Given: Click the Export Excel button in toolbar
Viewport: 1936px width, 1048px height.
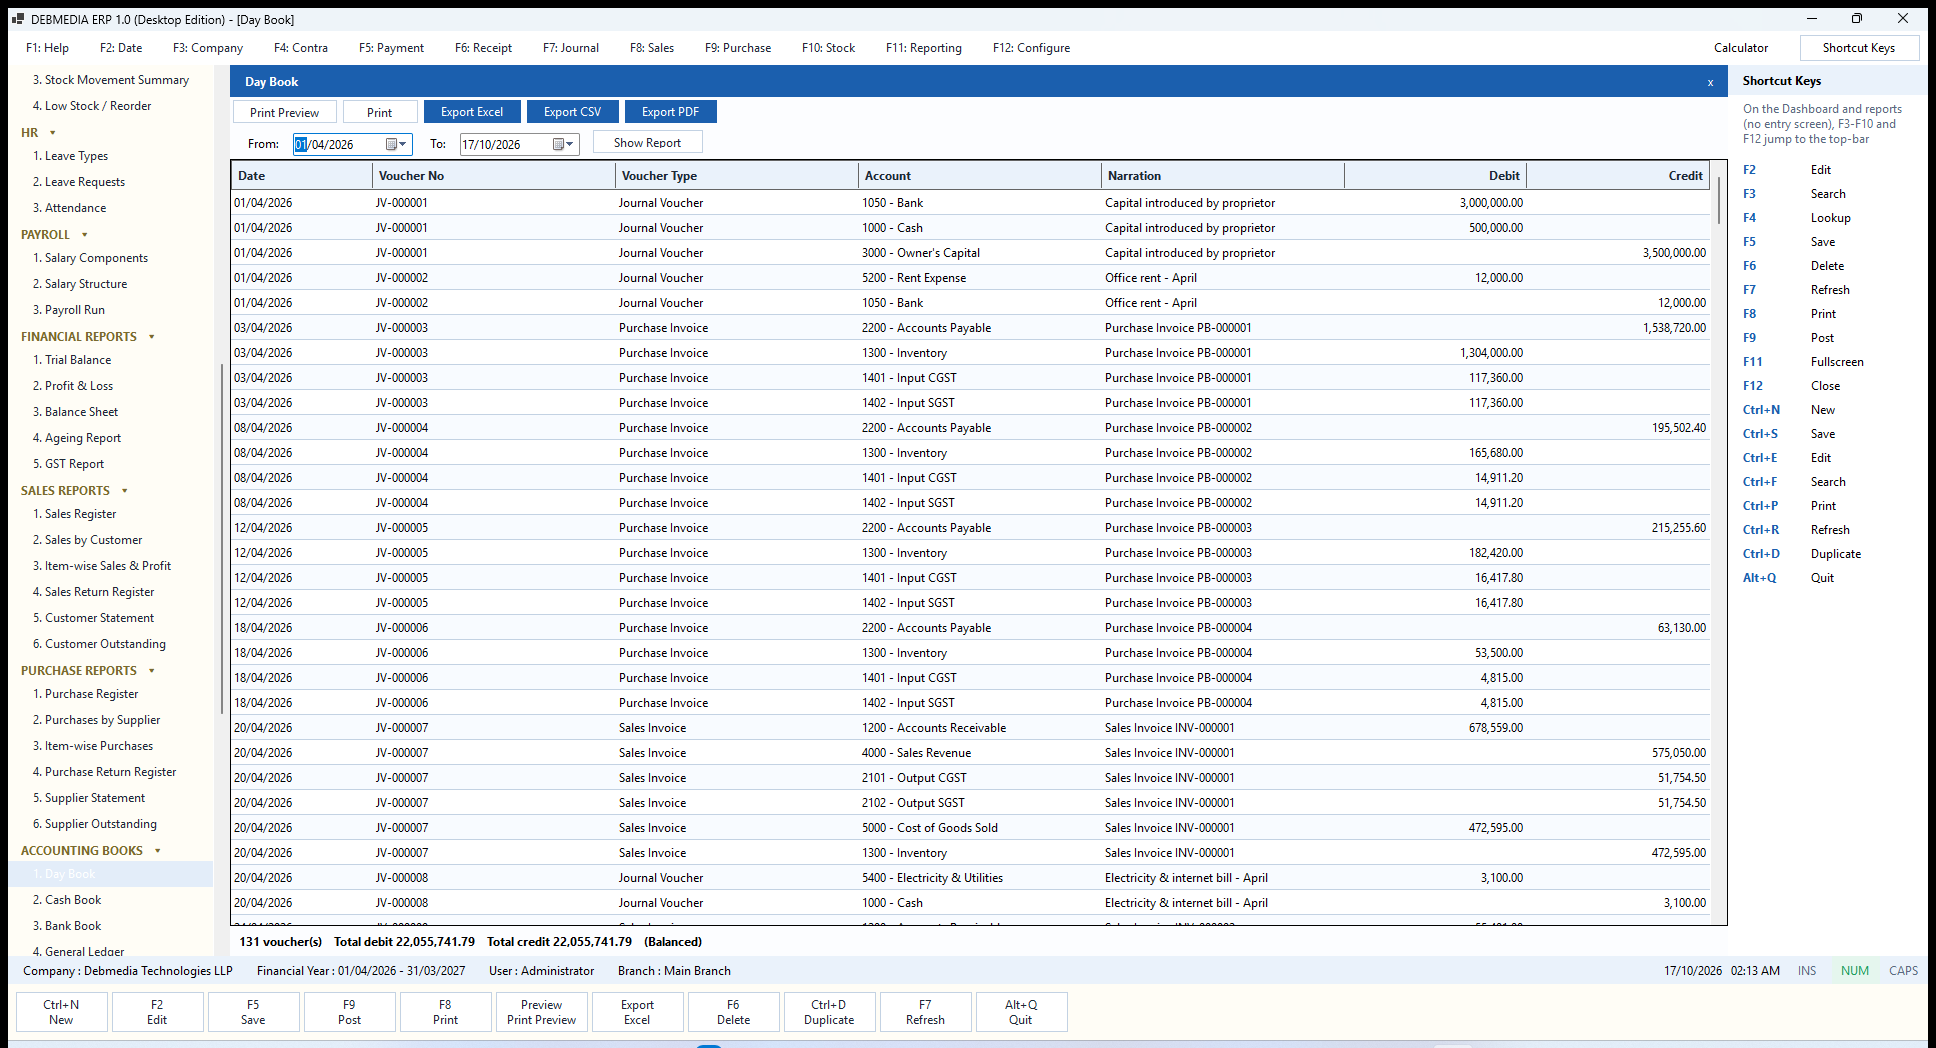Looking at the screenshot, I should tap(472, 112).
